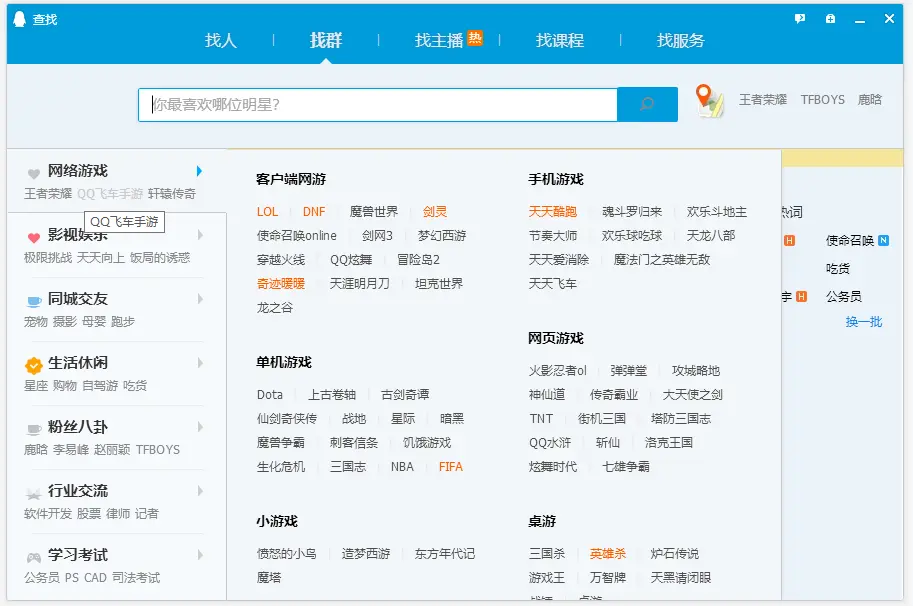
Task: Open the 造梦西游 link
Action: click(366, 554)
